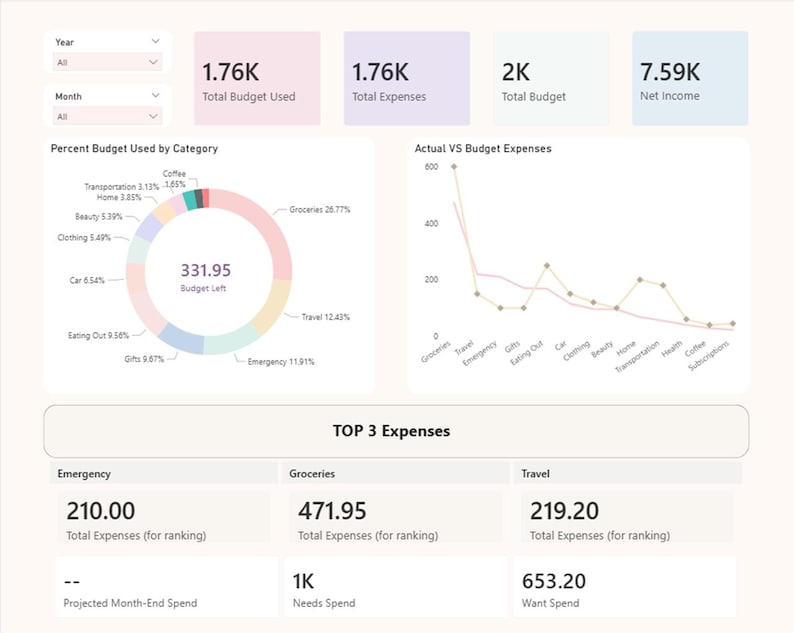
Task: Click the Gifts donut segment
Action: pyautogui.click(x=182, y=338)
